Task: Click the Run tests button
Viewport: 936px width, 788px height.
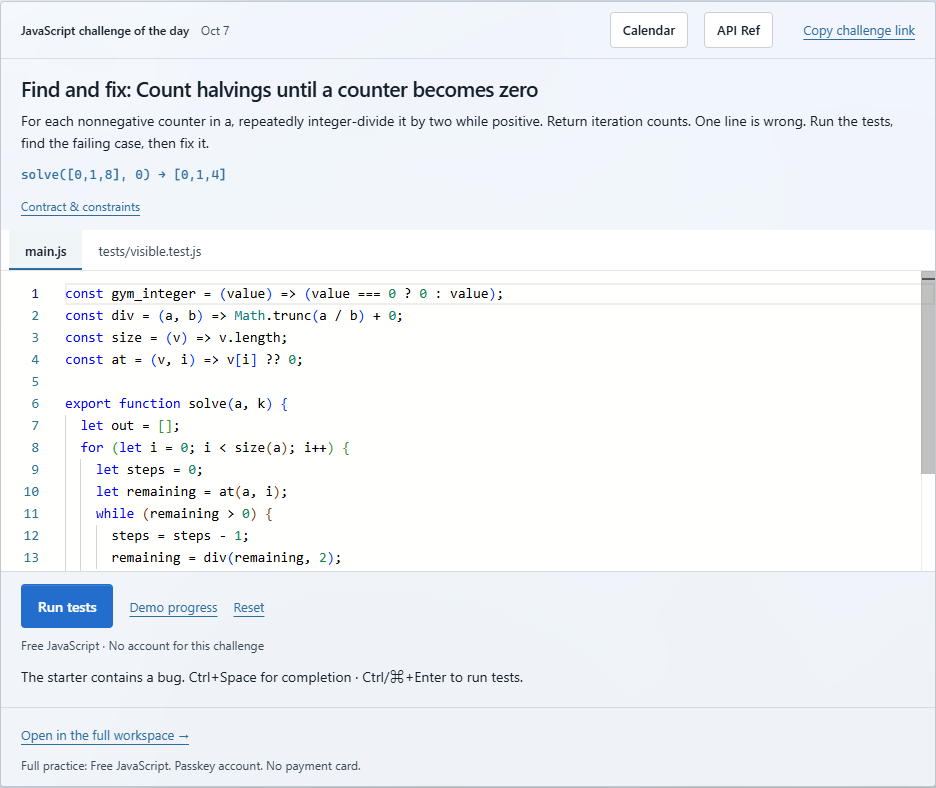Action: click(67, 606)
